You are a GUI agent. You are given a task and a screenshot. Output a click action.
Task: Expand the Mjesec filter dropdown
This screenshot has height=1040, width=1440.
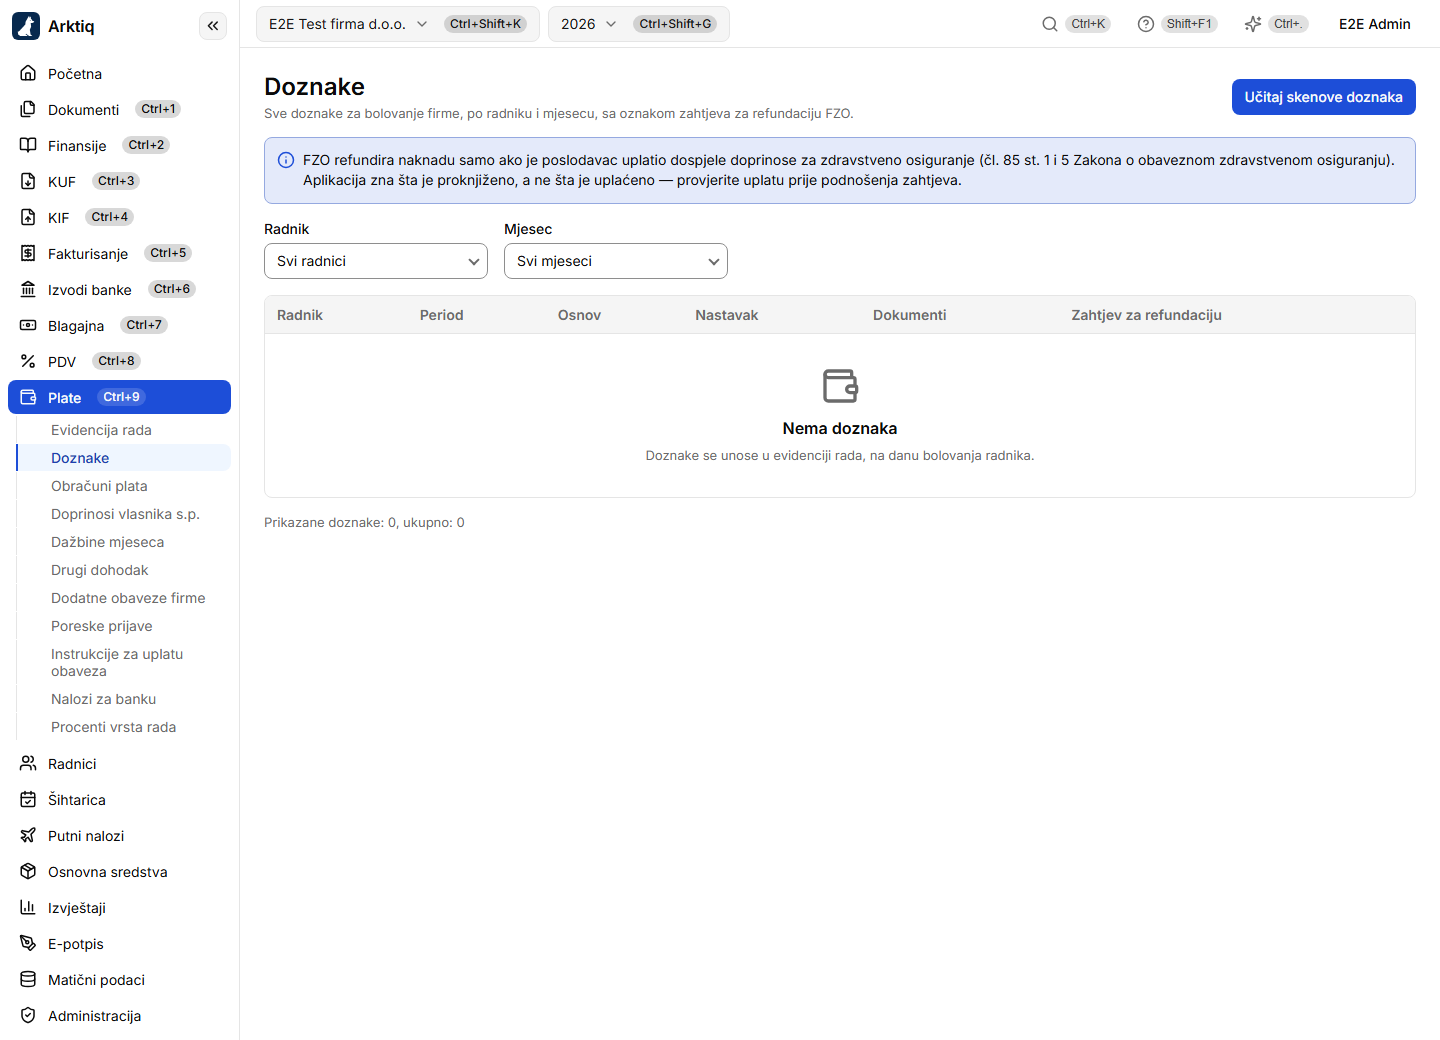point(616,261)
